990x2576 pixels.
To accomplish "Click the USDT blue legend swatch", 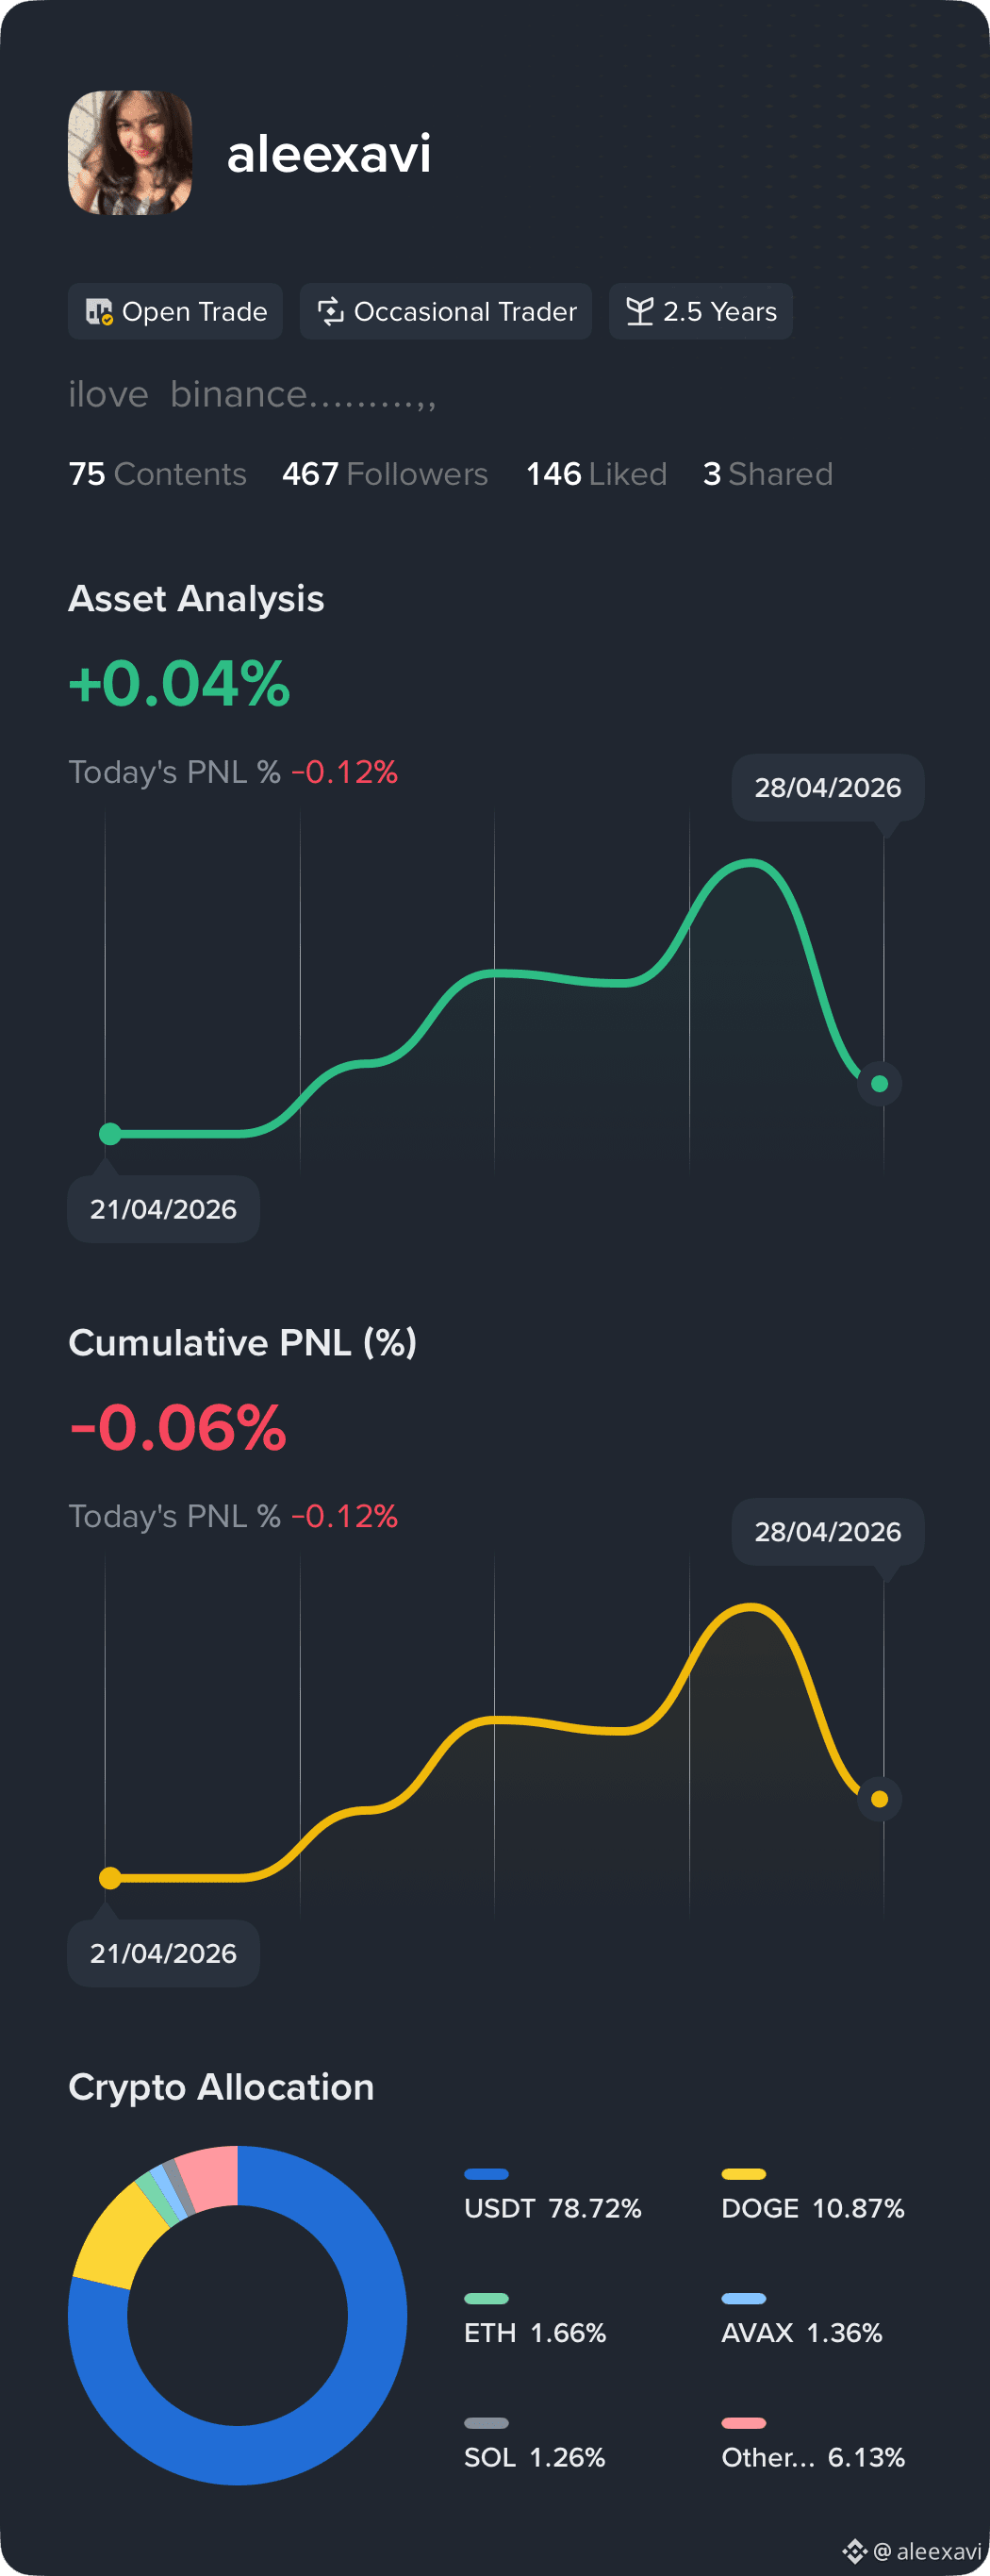I will (x=486, y=2174).
